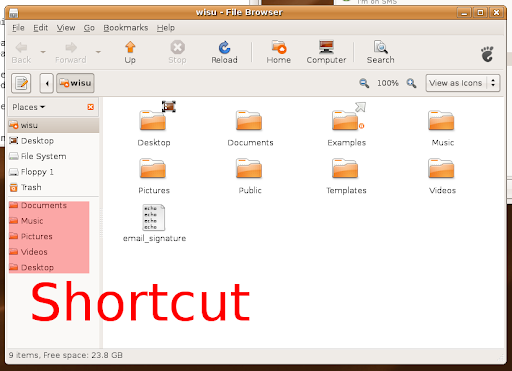The width and height of the screenshot is (512, 371).
Task: Select File System in Places sidebar
Action: (53, 156)
